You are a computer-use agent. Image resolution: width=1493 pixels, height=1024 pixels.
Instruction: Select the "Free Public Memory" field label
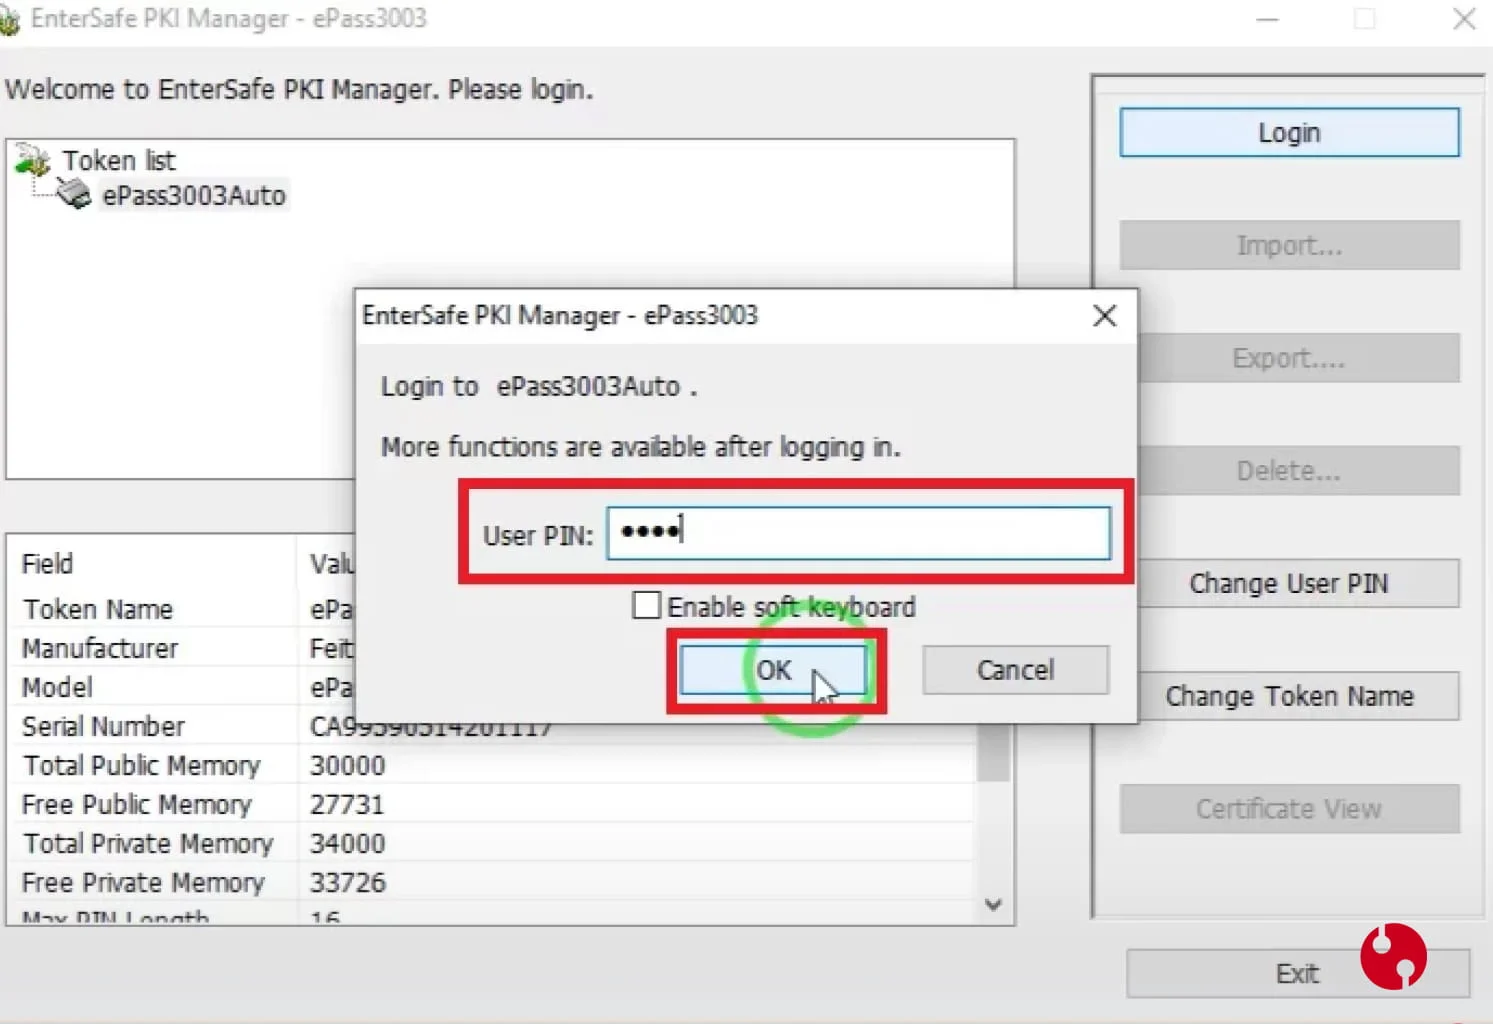tap(136, 804)
